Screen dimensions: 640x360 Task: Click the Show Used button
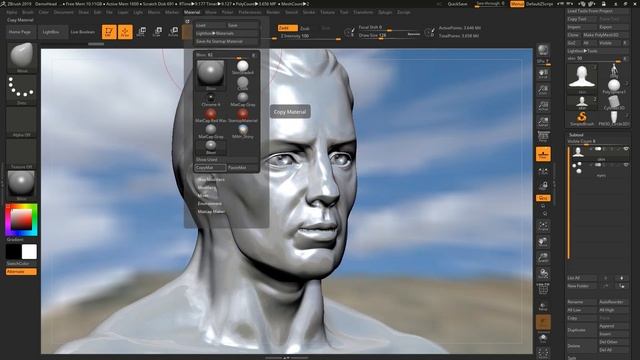pyautogui.click(x=227, y=160)
